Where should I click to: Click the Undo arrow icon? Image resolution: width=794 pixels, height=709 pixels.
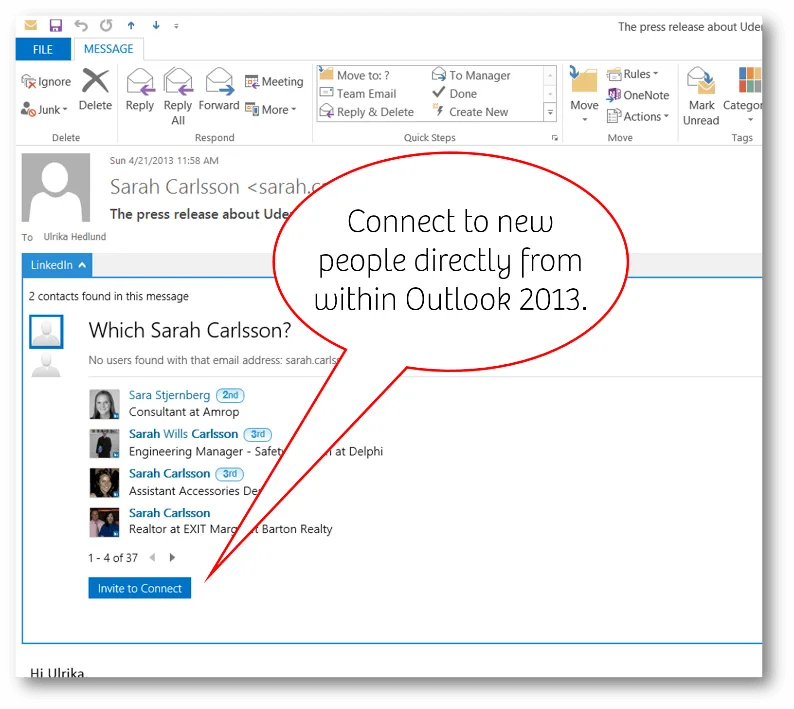(x=81, y=25)
